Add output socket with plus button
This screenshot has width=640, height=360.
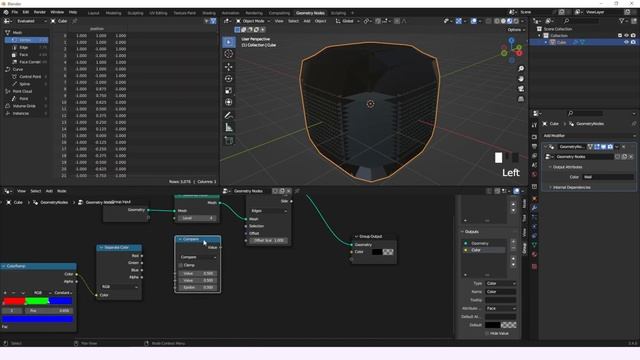click(x=513, y=241)
